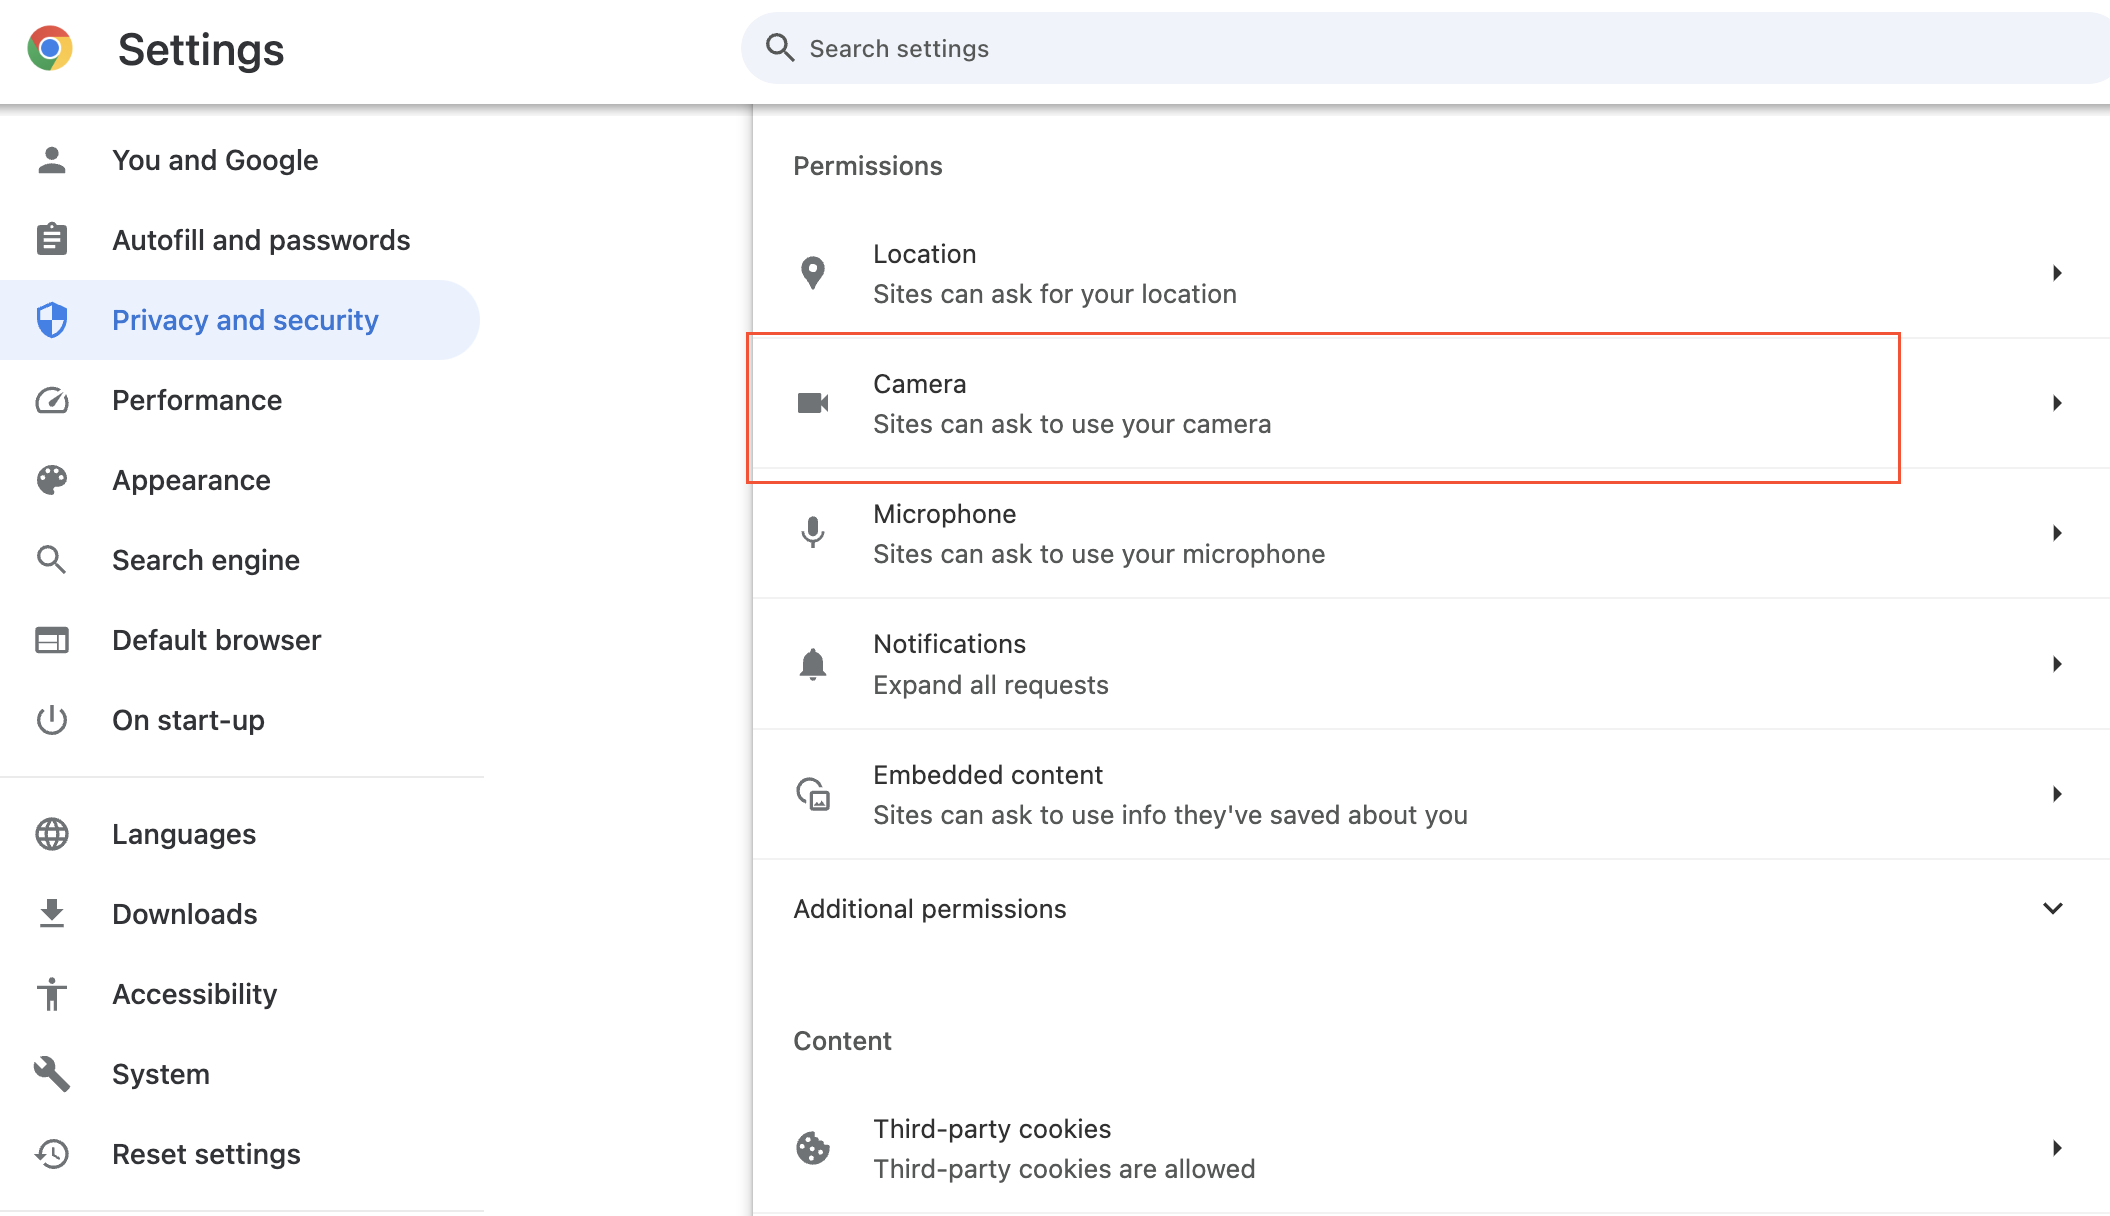Screen dimensions: 2110x1216
Task: Open System settings
Action: pyautogui.click(x=240, y=1074)
